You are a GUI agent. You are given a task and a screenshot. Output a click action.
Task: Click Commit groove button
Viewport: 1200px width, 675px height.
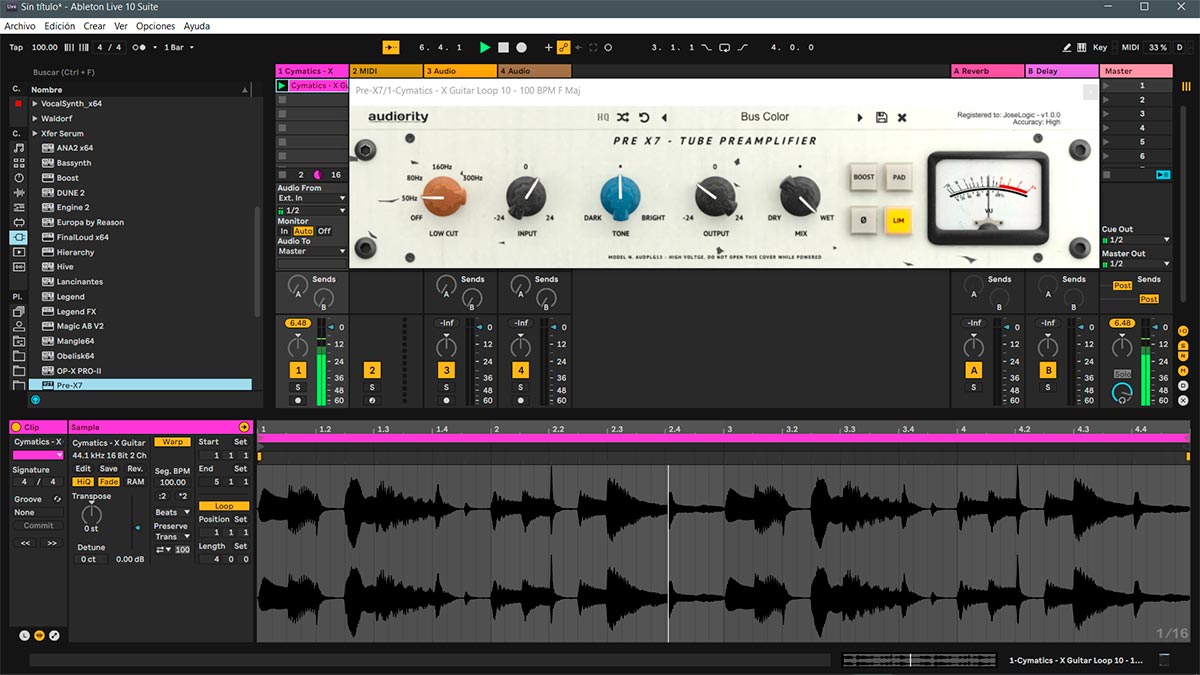[38, 526]
